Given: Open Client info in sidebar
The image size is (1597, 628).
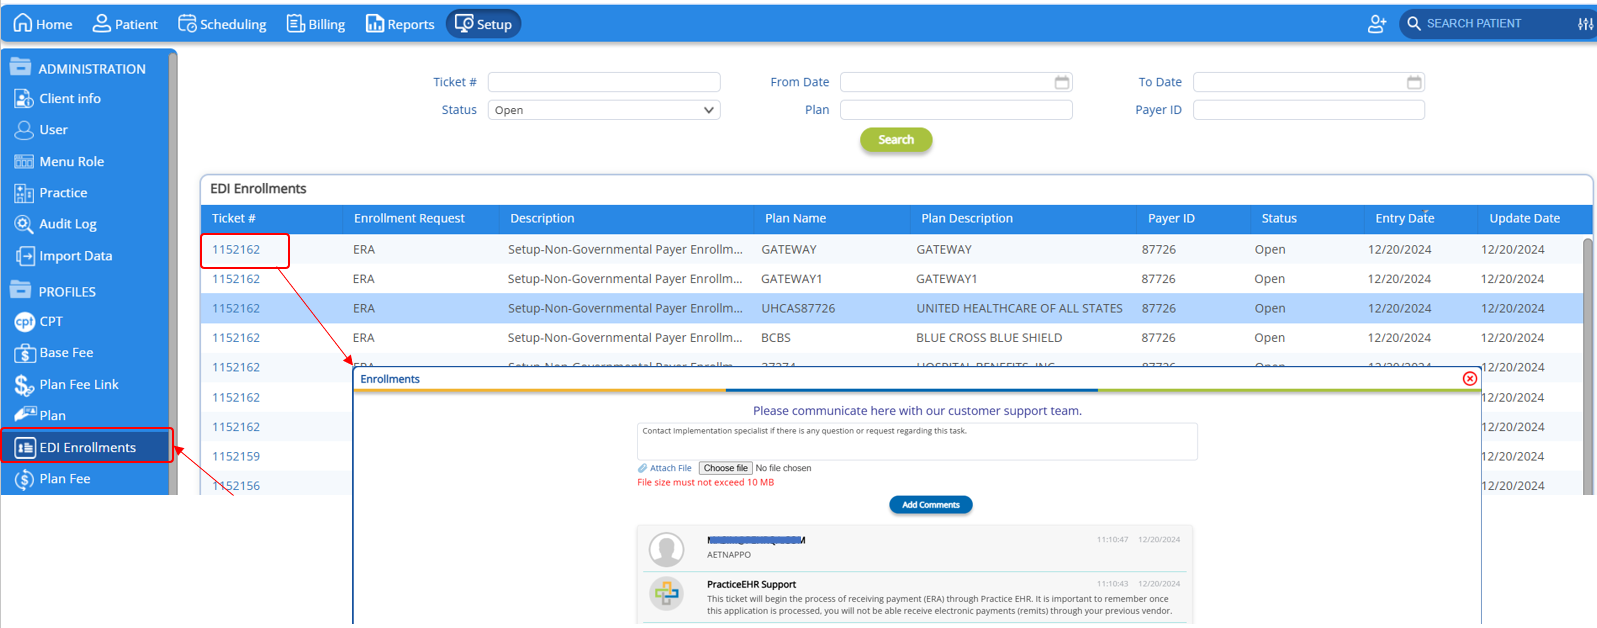Looking at the screenshot, I should click(58, 98).
